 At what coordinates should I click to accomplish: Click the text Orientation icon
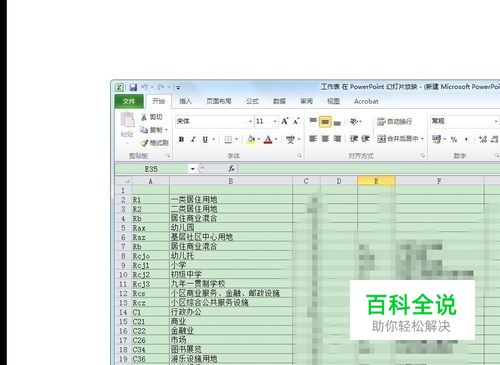coord(355,121)
